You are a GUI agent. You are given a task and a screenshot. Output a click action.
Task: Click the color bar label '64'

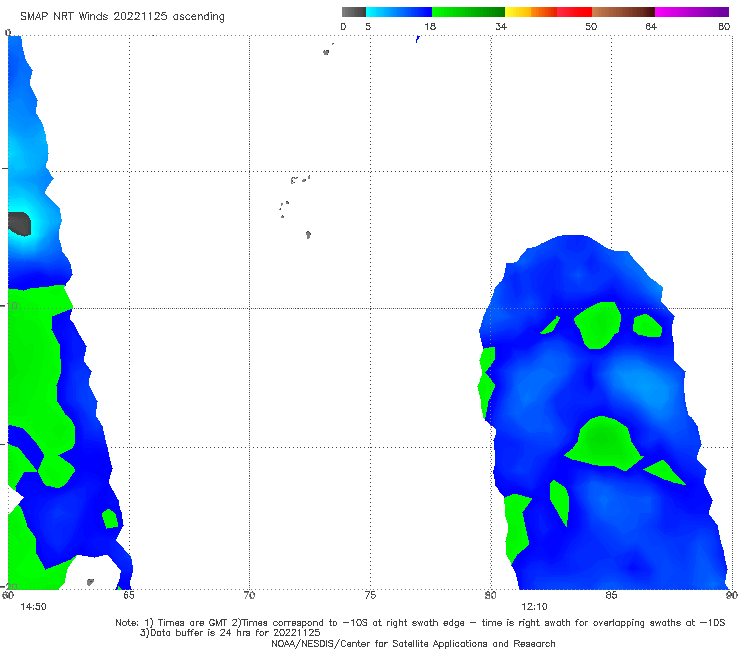(651, 27)
